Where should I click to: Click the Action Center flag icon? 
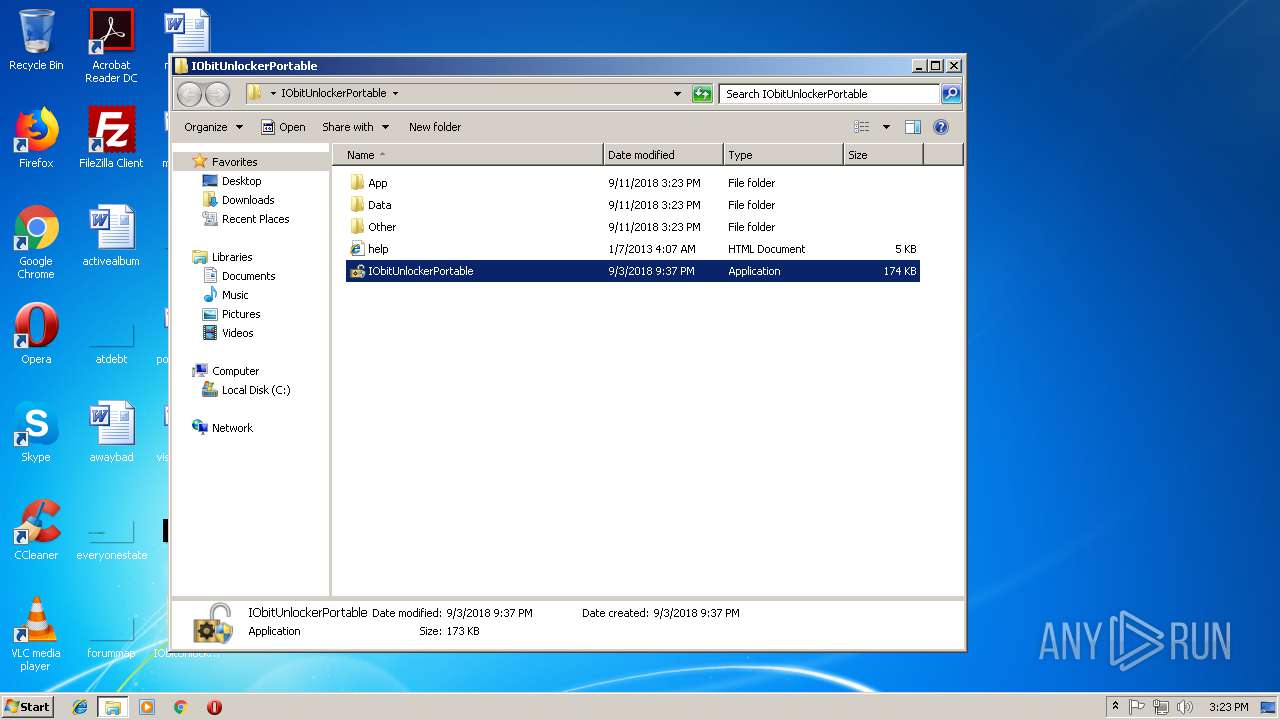click(x=1137, y=707)
